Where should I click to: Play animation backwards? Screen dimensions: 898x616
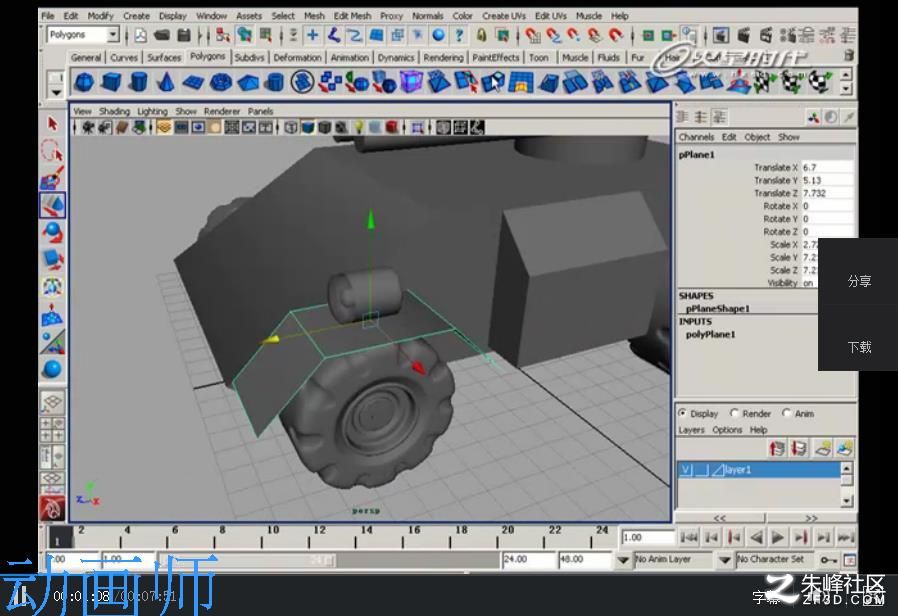click(756, 538)
